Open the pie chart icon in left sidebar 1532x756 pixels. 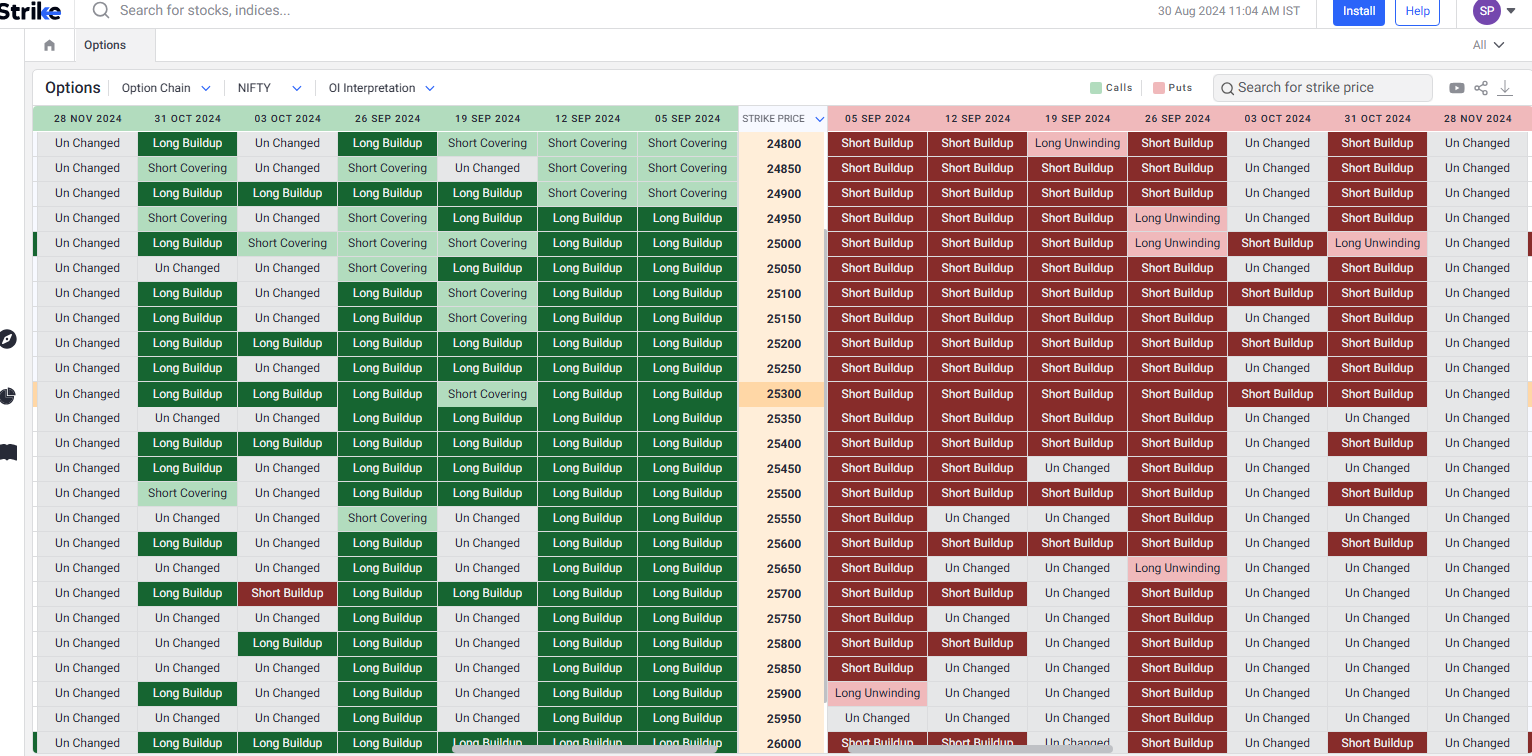click(8, 396)
